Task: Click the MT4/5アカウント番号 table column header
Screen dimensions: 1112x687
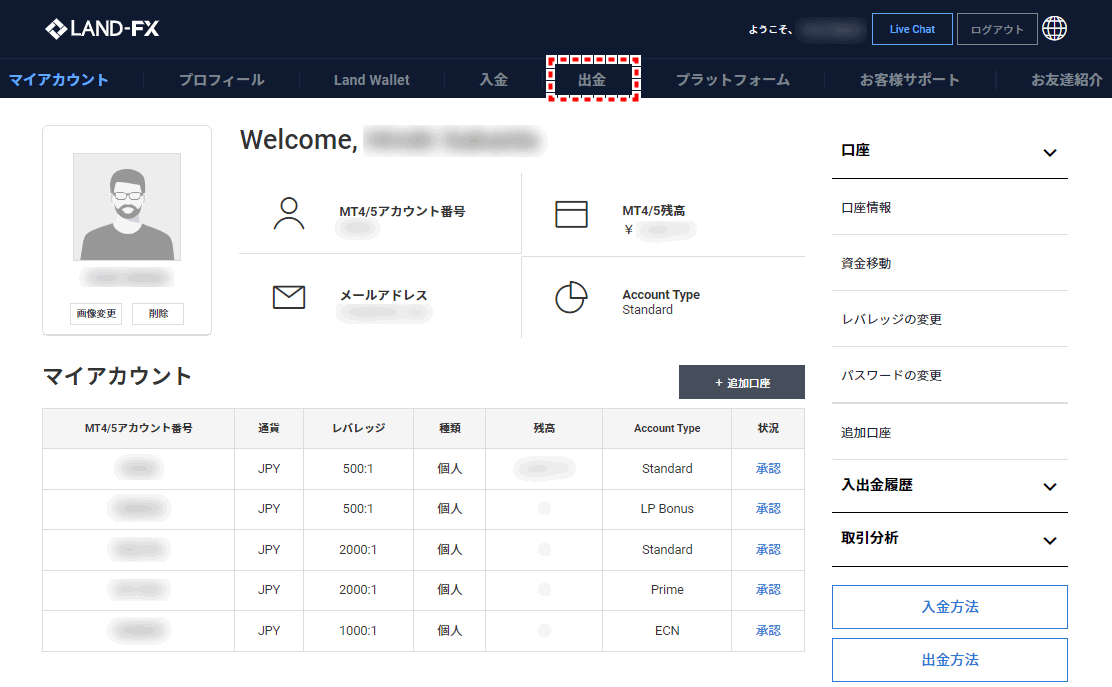Action: coord(138,428)
